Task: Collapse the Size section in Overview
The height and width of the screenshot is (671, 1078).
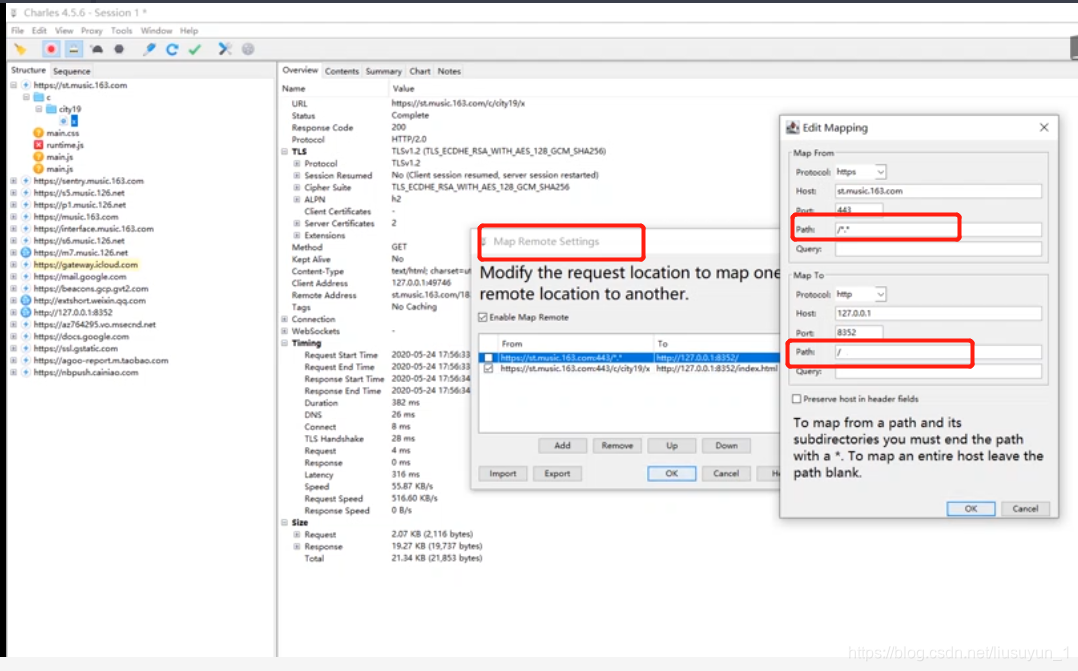Action: [285, 522]
